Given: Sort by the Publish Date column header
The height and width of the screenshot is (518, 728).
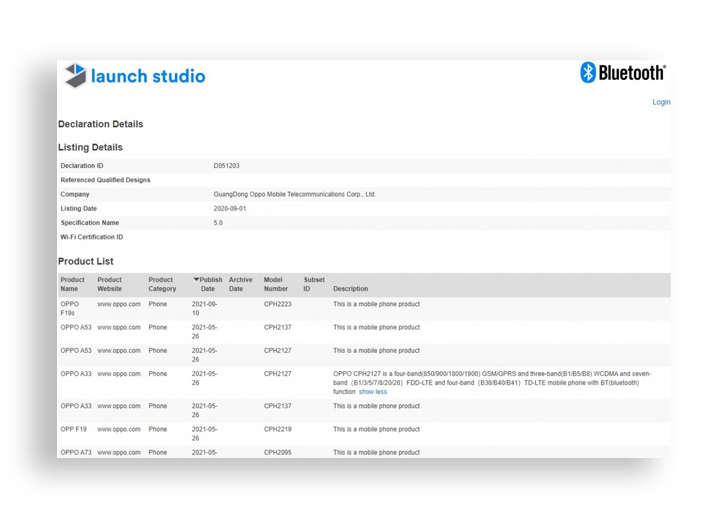Looking at the screenshot, I should [x=208, y=284].
